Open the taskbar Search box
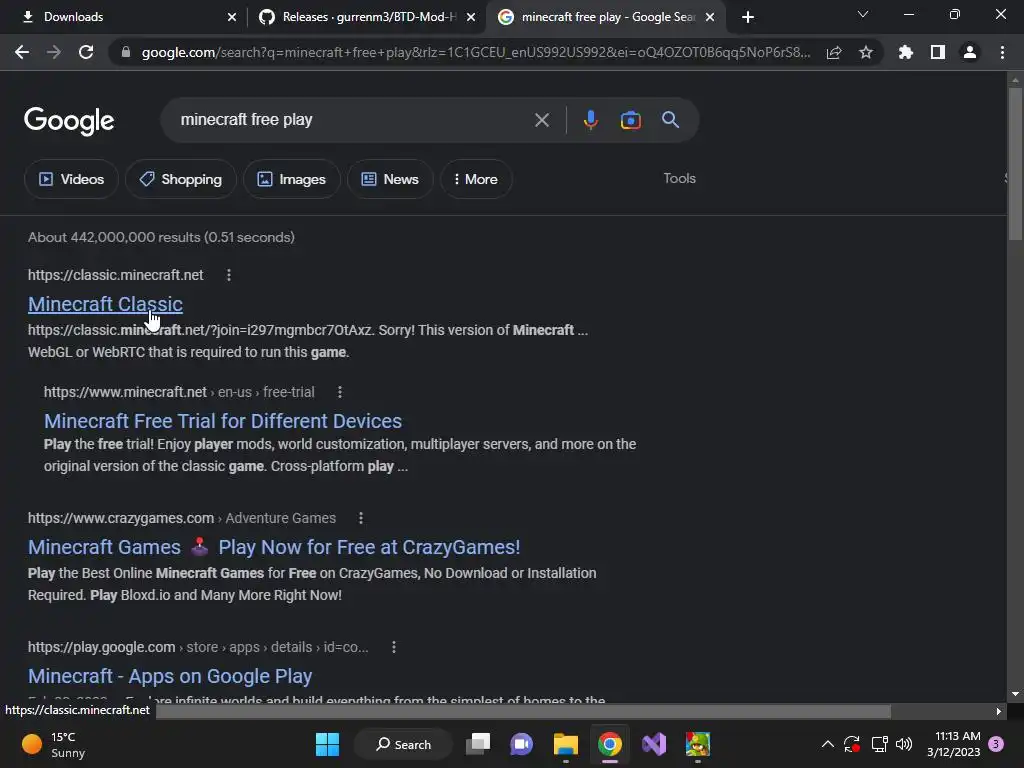The width and height of the screenshot is (1024, 768). coord(404,744)
